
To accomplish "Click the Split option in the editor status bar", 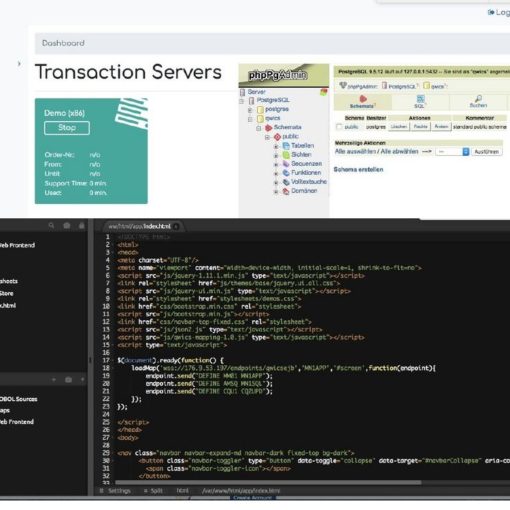I will (153, 491).
